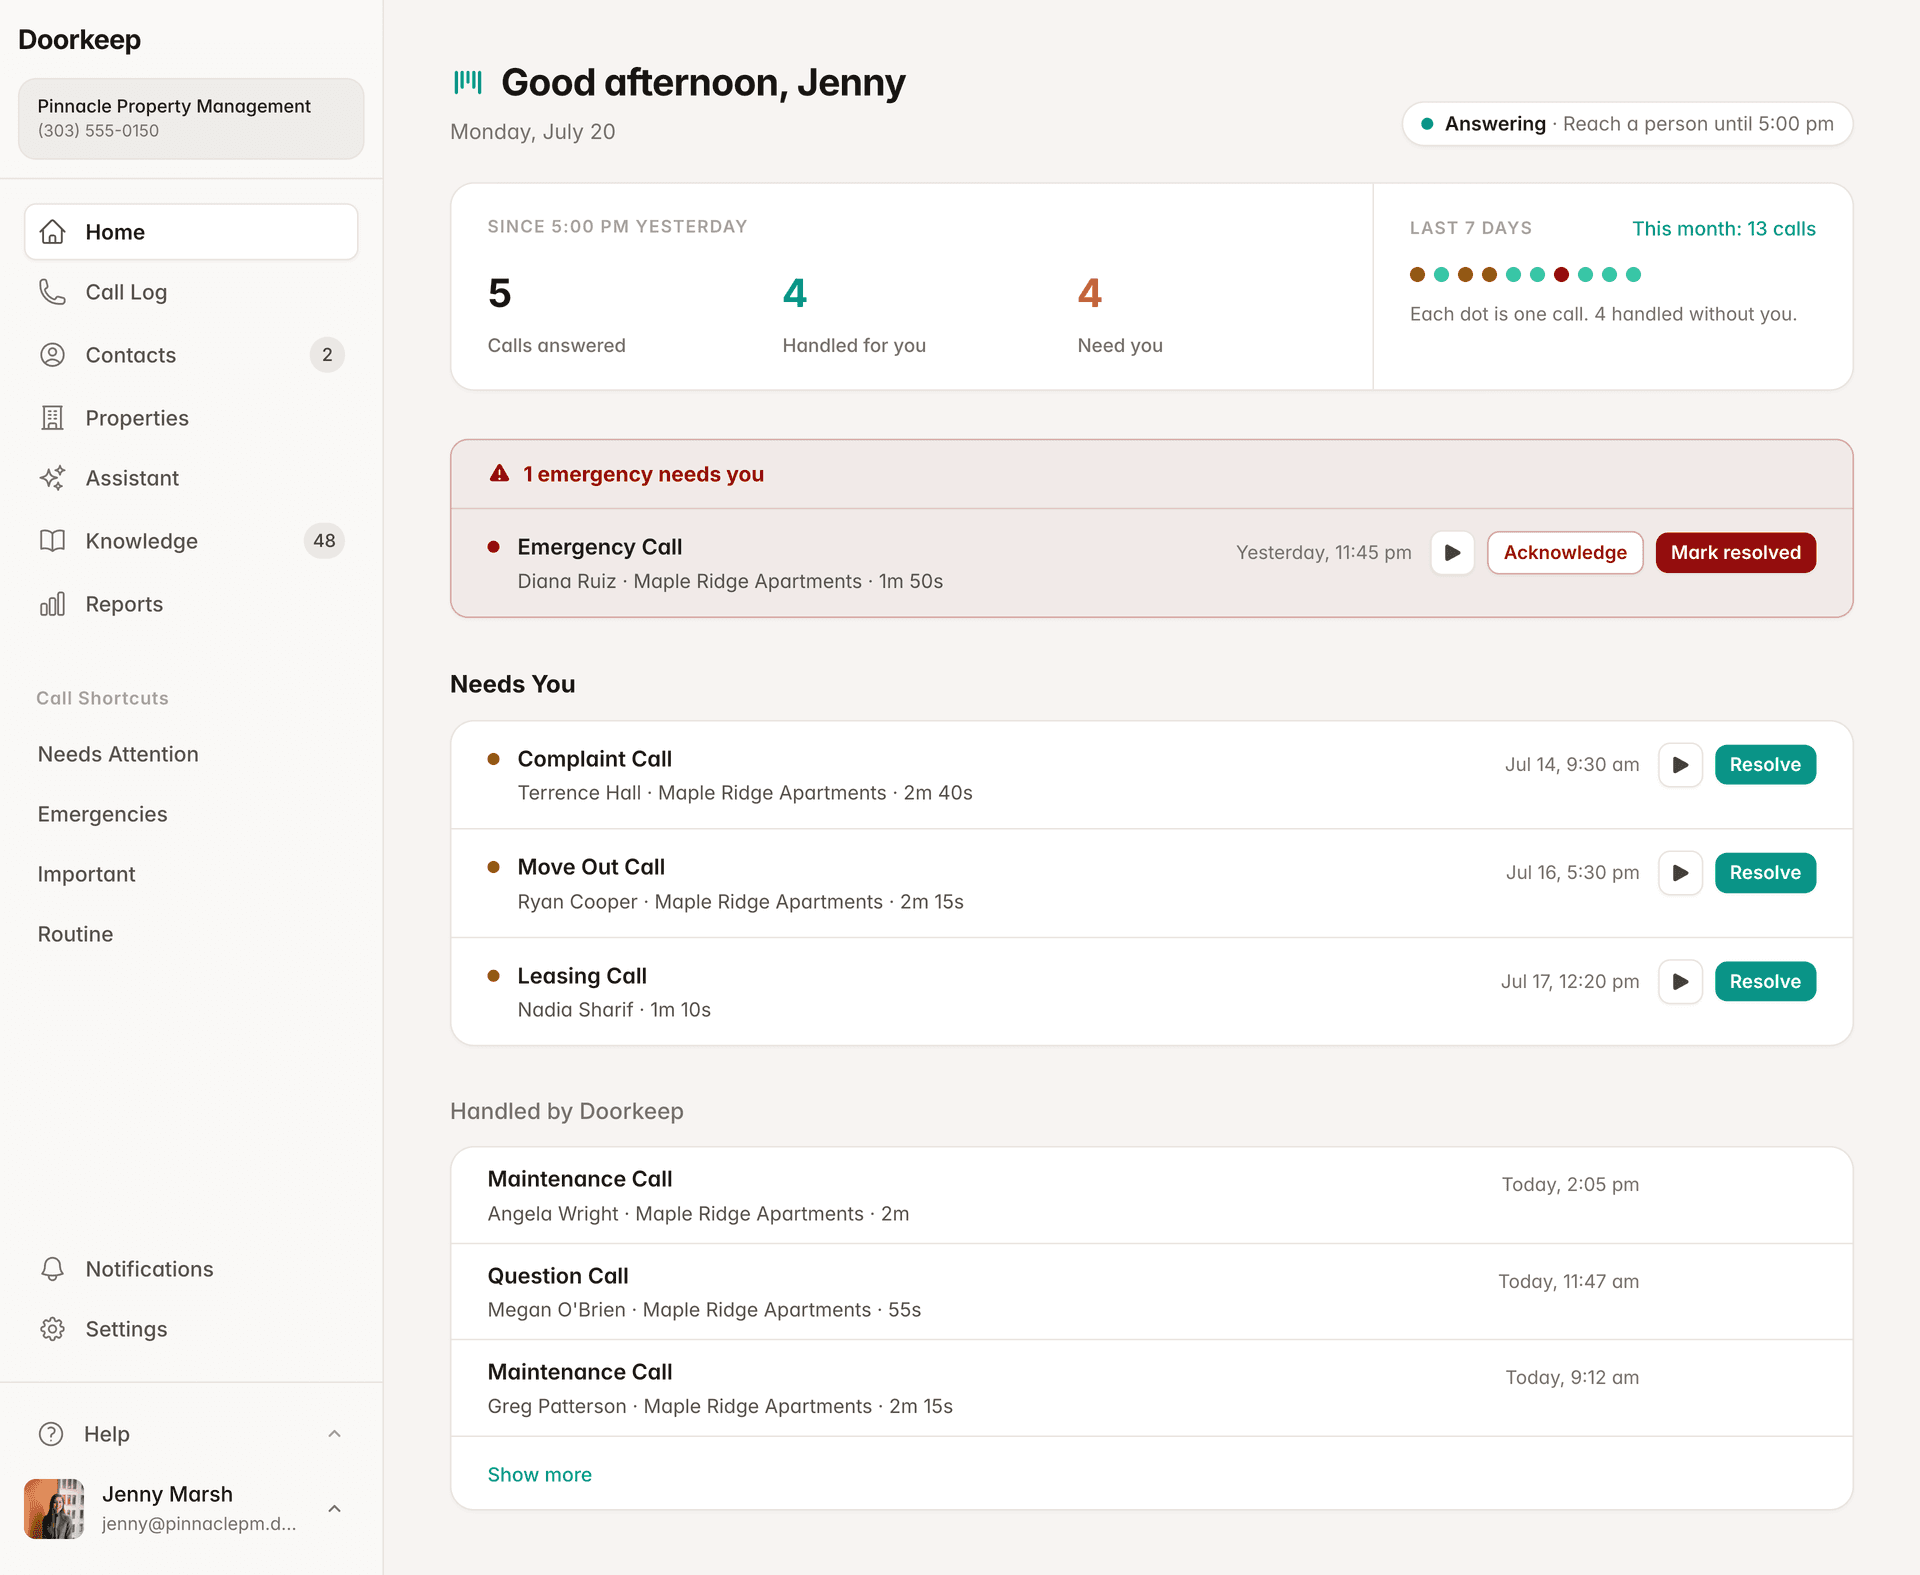This screenshot has height=1575, width=1920.
Task: Click the Help question mark icon
Action: click(x=51, y=1434)
